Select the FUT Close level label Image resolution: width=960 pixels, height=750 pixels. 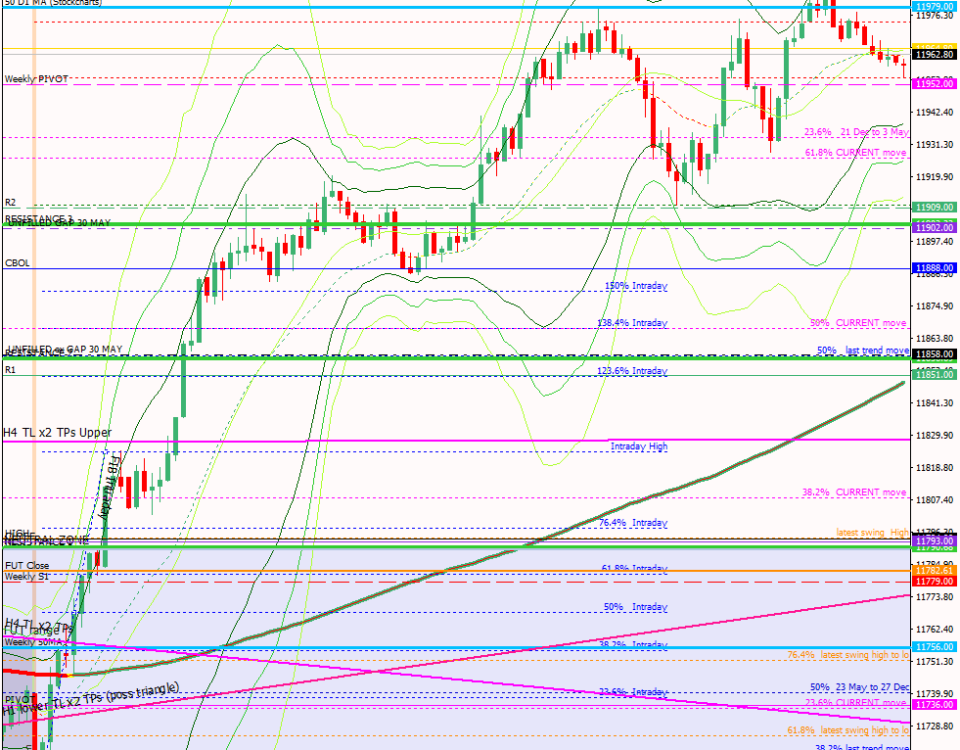pyautogui.click(x=27, y=566)
